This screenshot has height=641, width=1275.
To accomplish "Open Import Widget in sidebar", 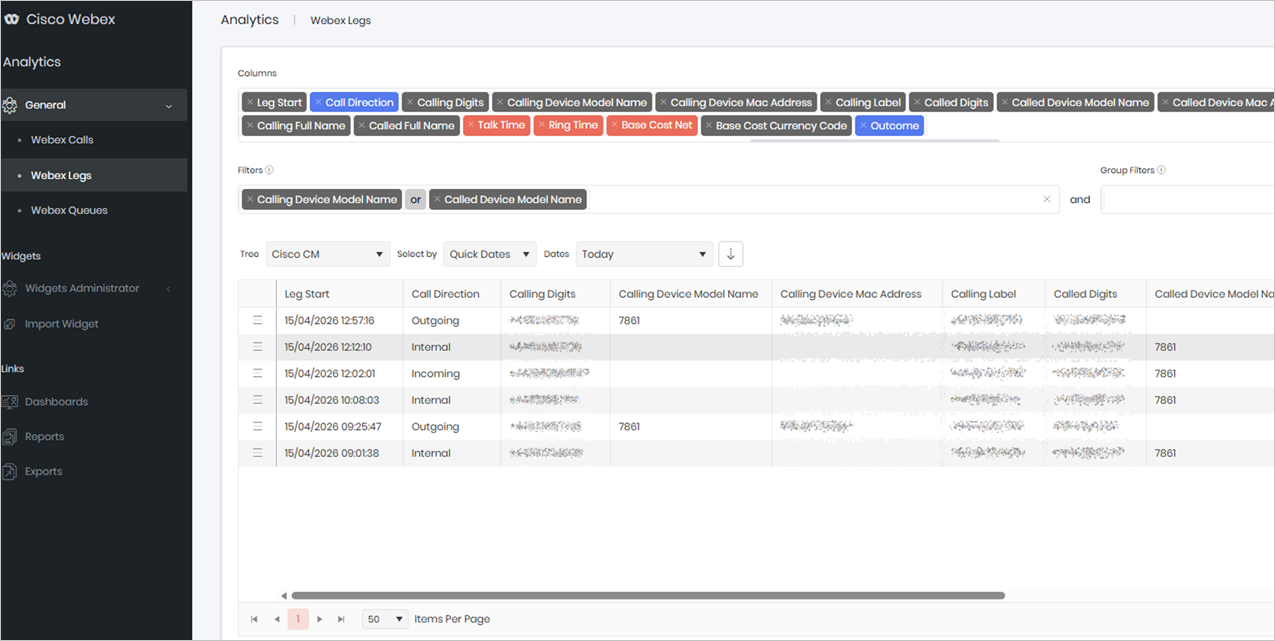I will [x=62, y=324].
